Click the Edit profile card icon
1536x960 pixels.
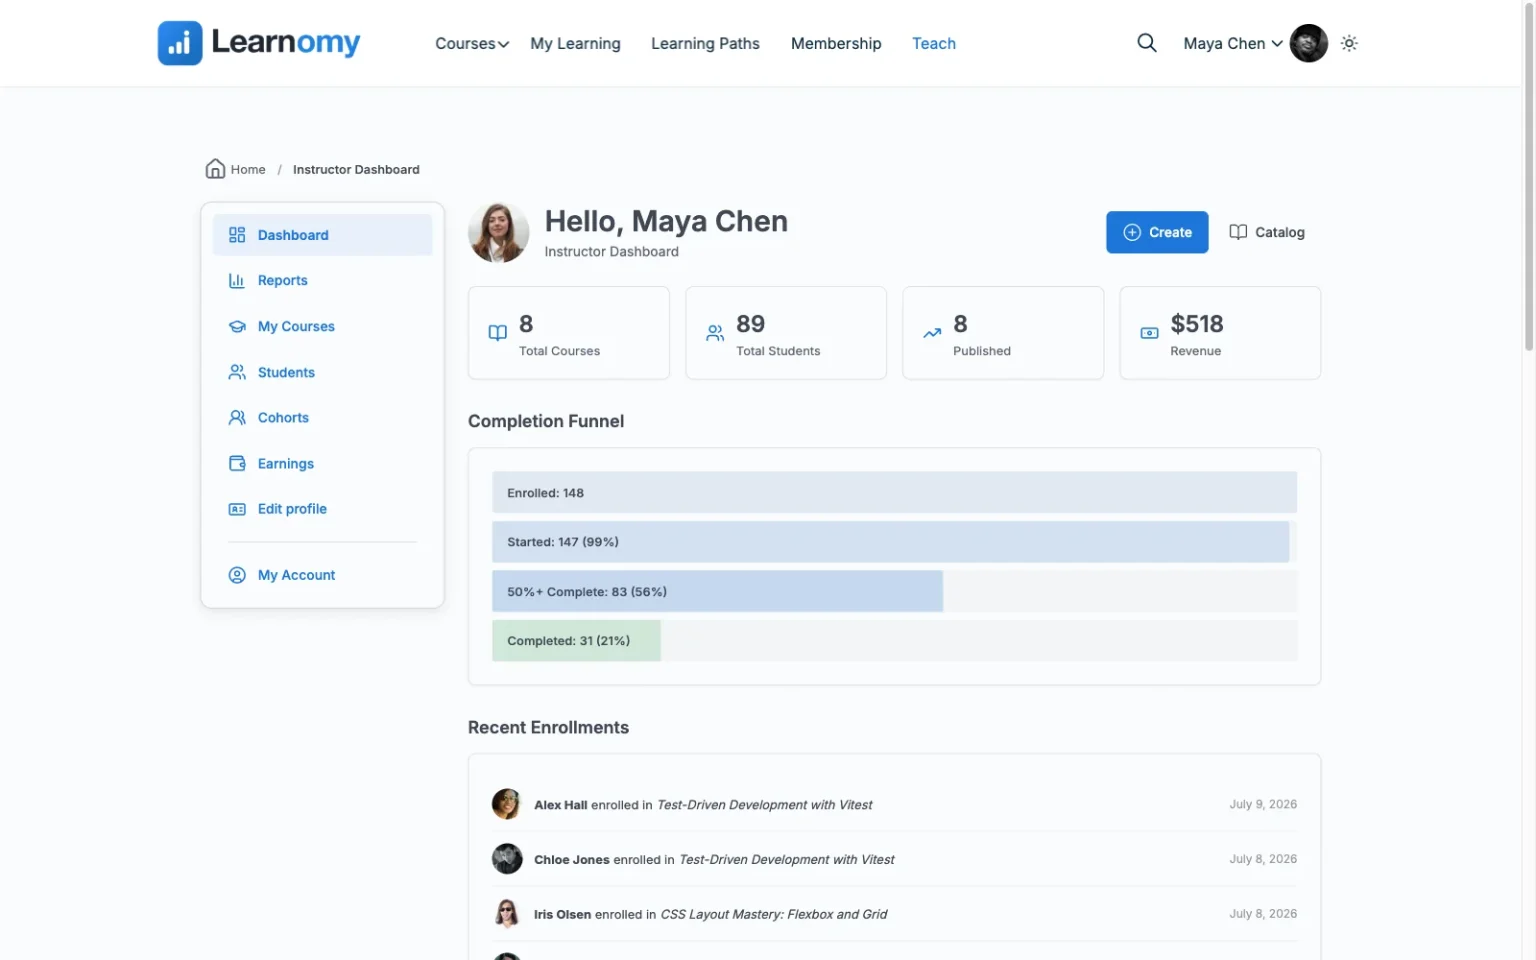(237, 509)
